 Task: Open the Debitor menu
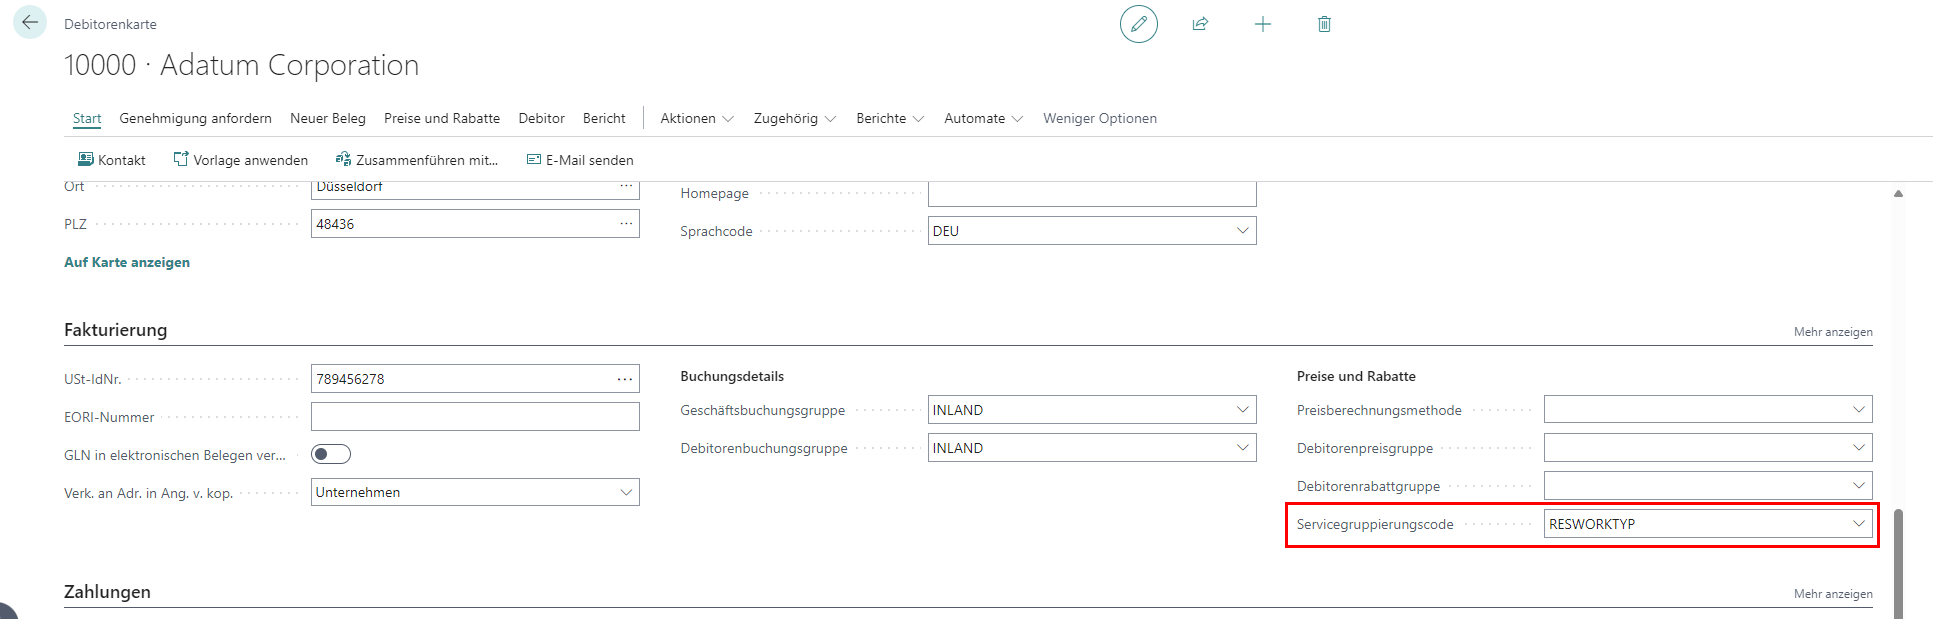pos(542,118)
